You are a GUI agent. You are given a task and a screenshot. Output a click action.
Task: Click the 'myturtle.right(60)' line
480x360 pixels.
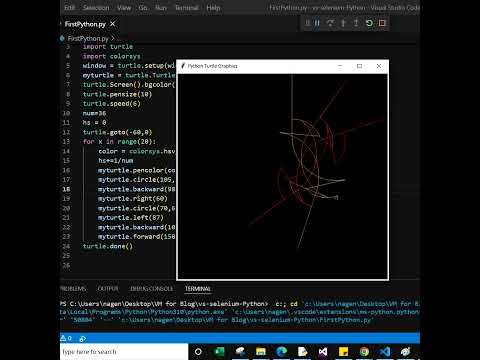tap(133, 199)
